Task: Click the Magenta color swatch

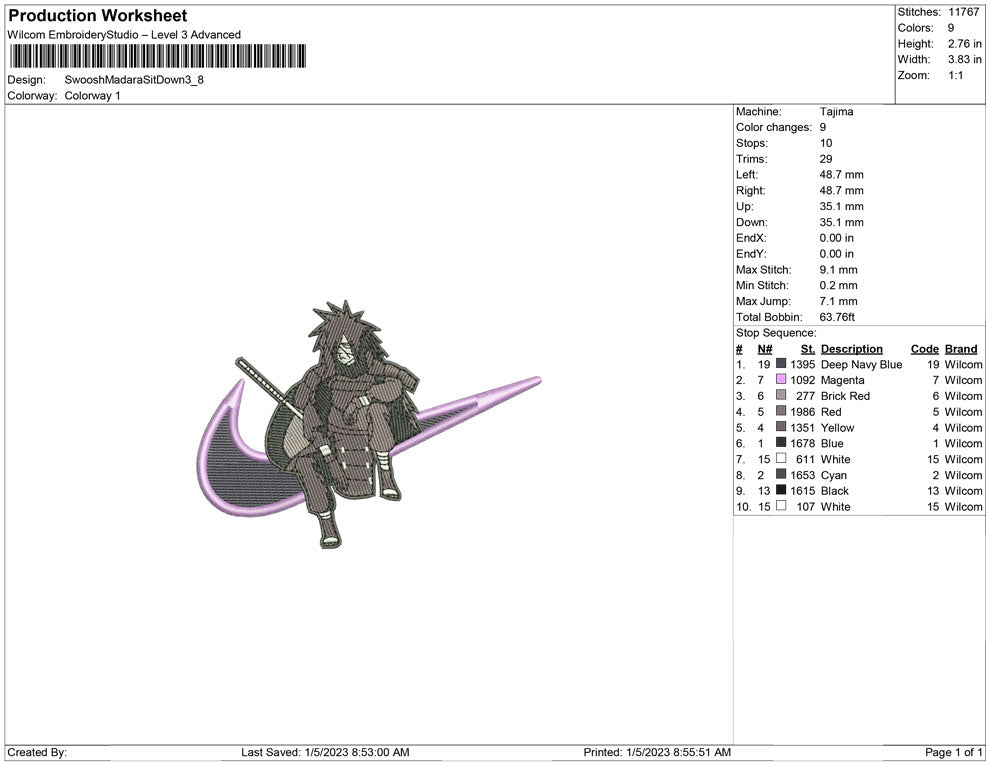Action: point(781,379)
